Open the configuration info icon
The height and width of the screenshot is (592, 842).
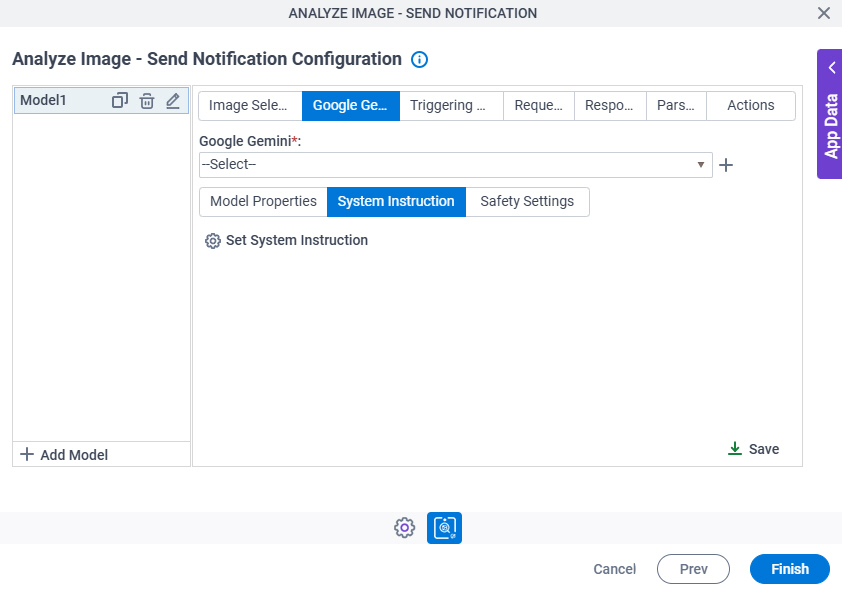419,60
